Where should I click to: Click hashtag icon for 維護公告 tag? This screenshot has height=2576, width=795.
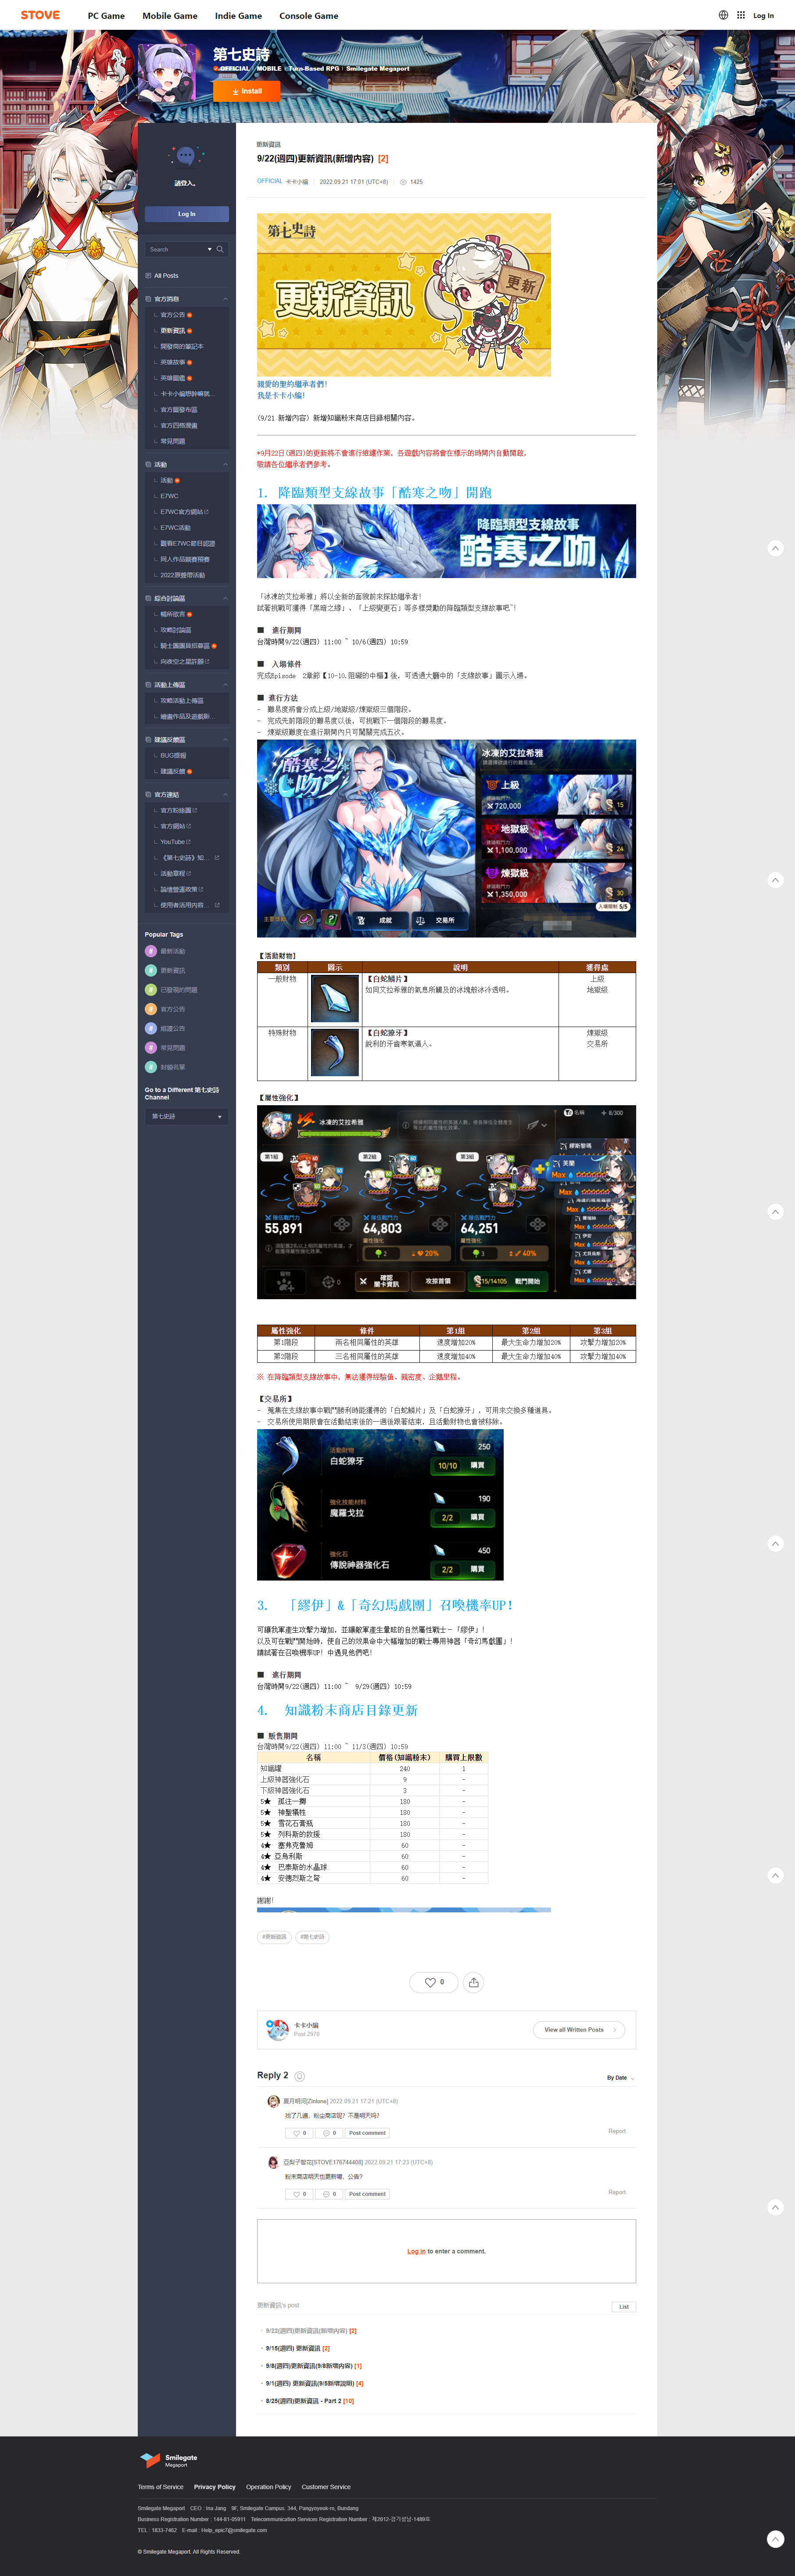[x=151, y=1028]
